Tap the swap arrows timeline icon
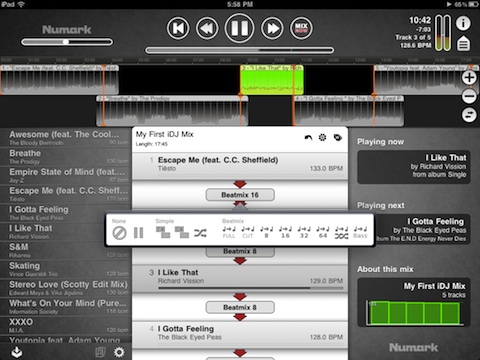The height and width of the screenshot is (360, 480). tap(469, 115)
